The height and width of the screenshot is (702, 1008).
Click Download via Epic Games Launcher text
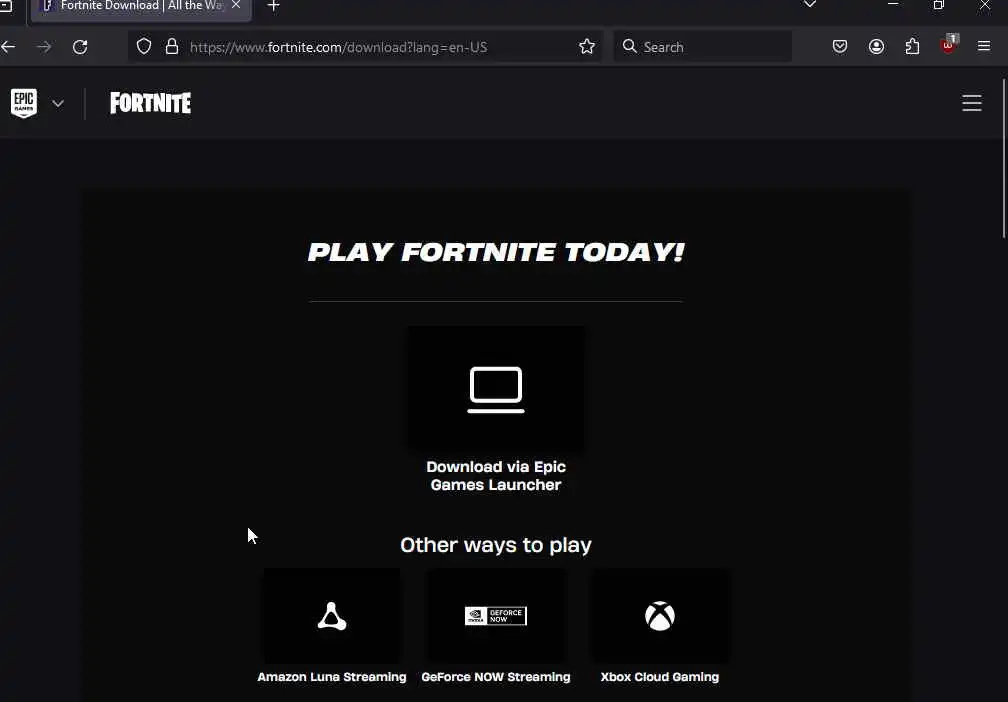496,476
